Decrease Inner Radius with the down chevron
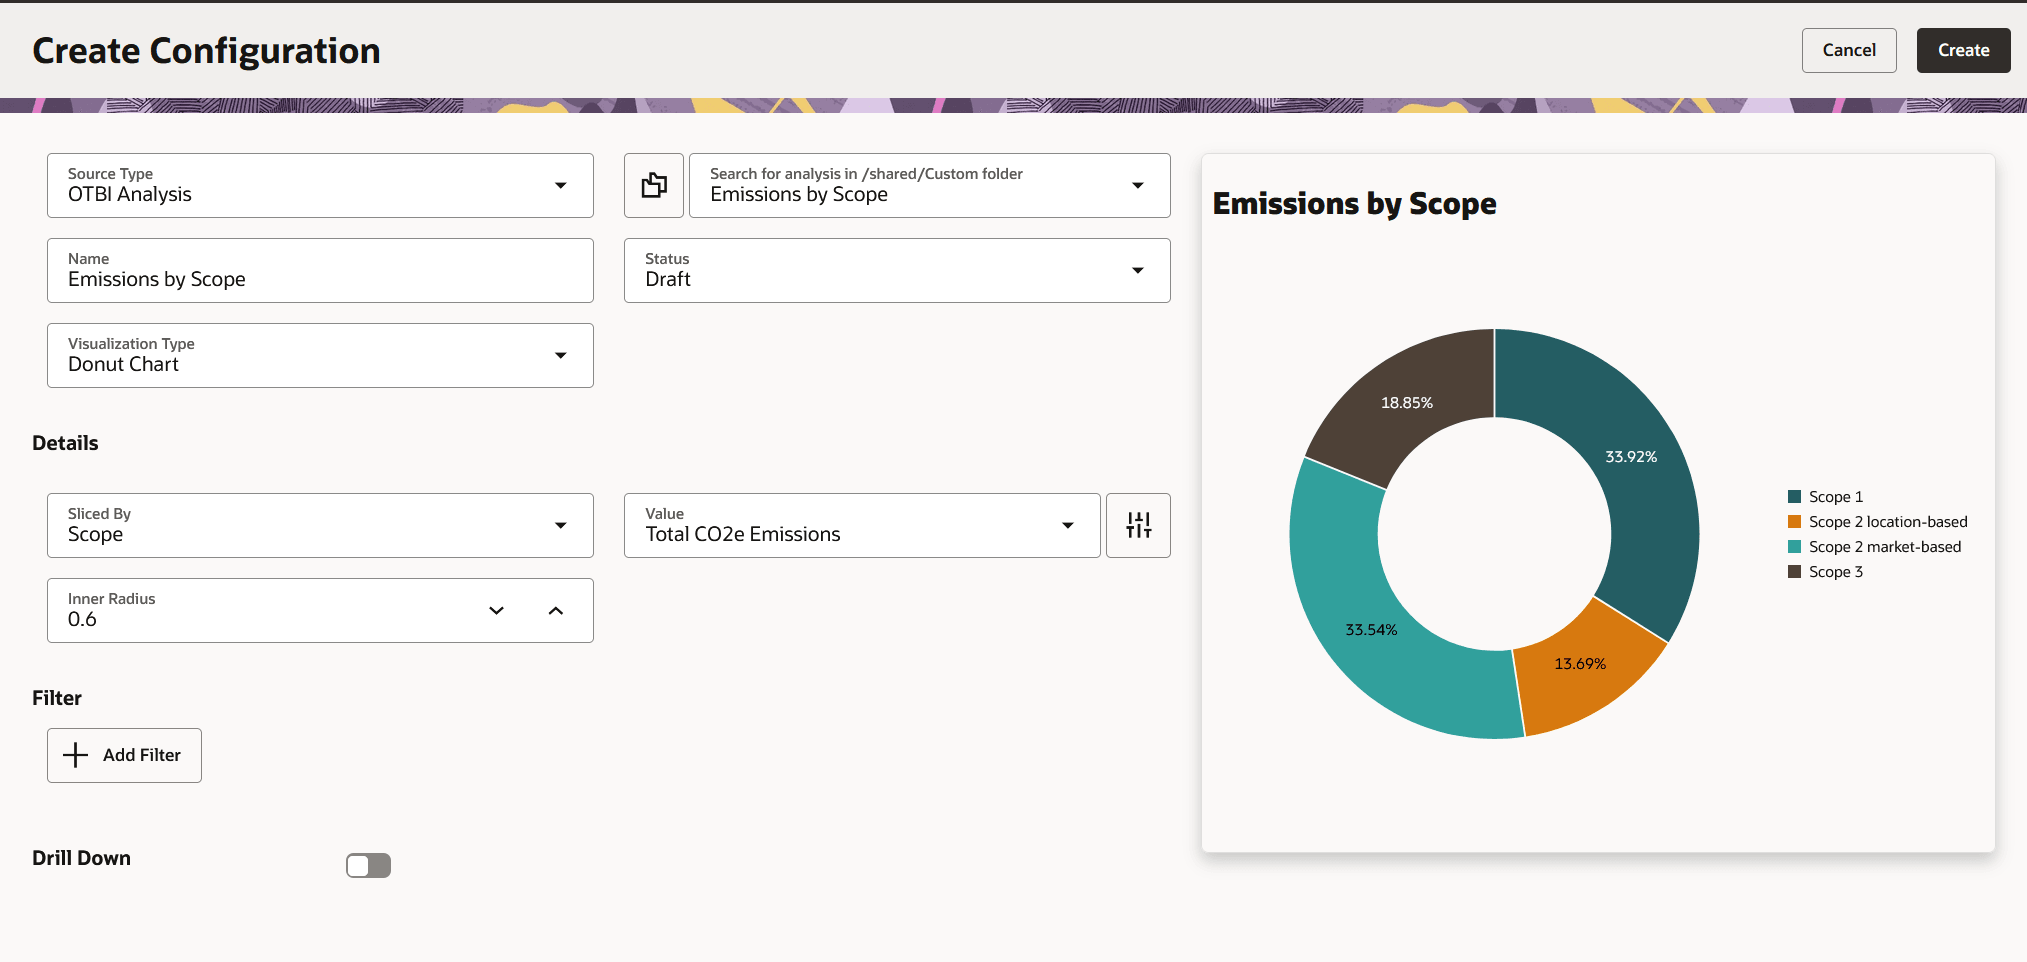 (496, 610)
